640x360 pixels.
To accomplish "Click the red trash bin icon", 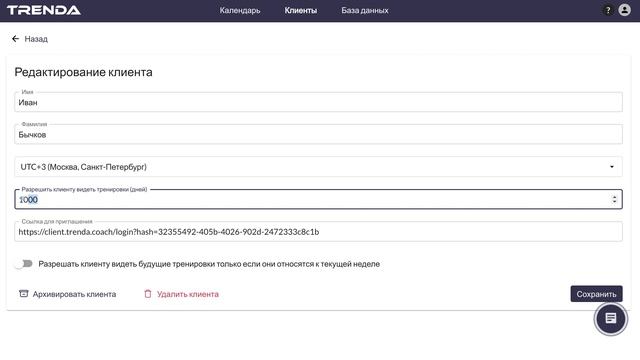I will pos(148,294).
